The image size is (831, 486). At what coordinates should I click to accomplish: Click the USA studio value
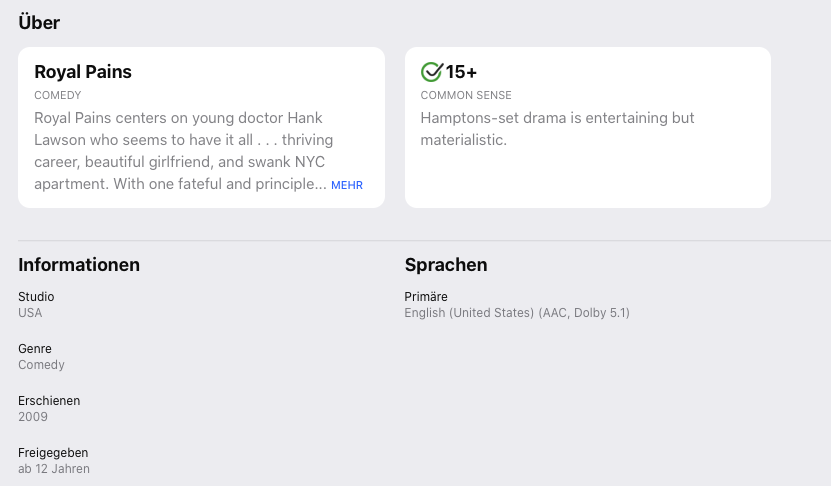[x=30, y=313]
